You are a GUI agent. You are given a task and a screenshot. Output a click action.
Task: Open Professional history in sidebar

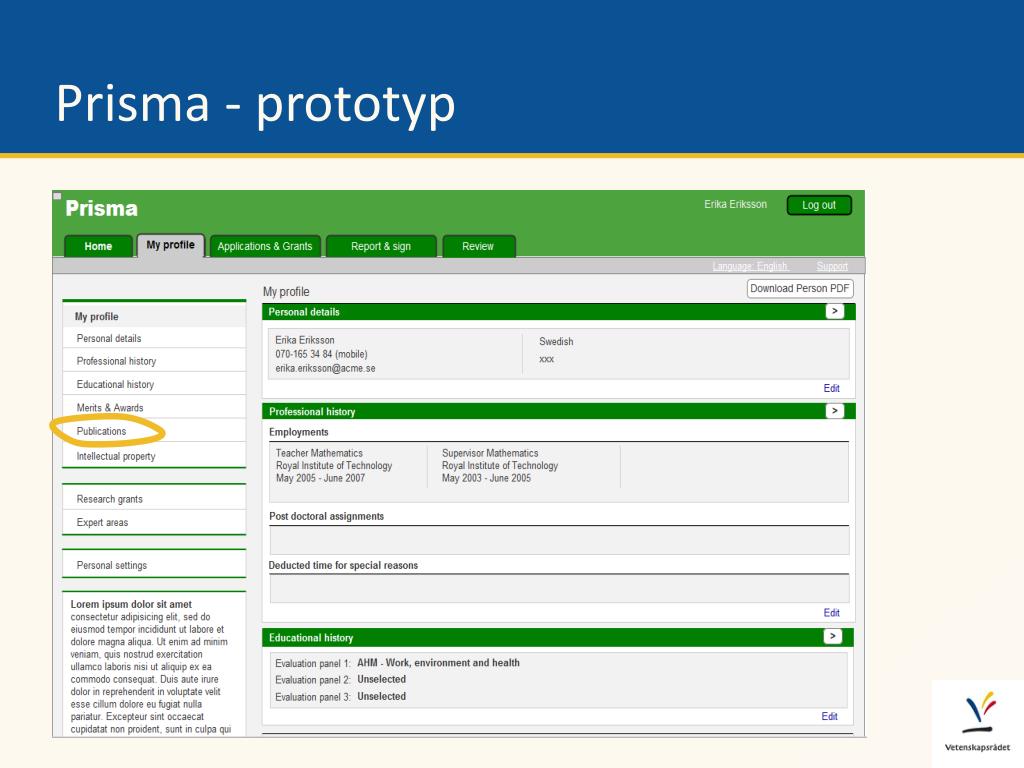coord(154,361)
